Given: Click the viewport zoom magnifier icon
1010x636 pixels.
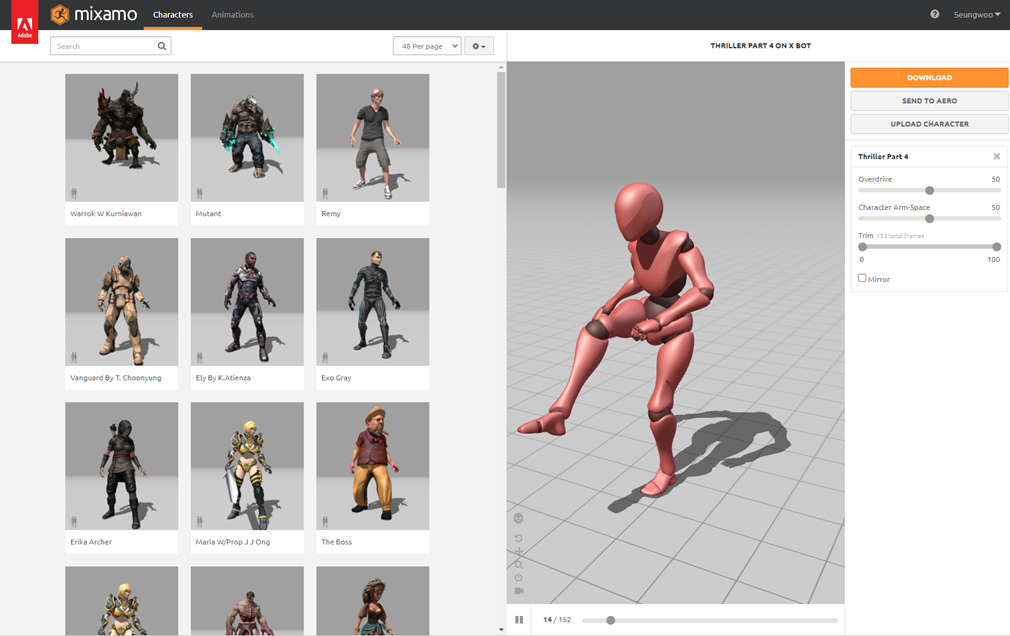Looking at the screenshot, I should pyautogui.click(x=519, y=564).
